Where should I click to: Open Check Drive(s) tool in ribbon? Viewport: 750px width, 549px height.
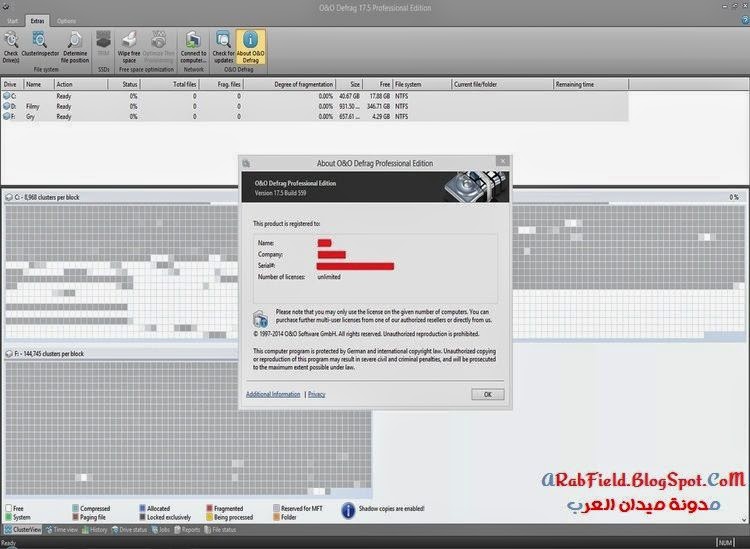click(x=11, y=47)
